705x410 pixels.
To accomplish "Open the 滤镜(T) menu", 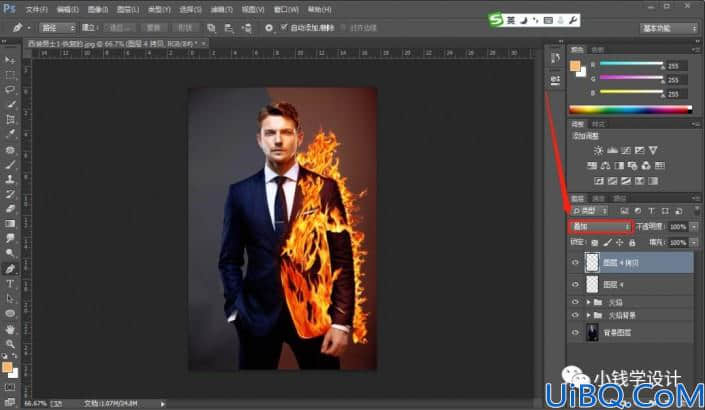I will (x=222, y=9).
